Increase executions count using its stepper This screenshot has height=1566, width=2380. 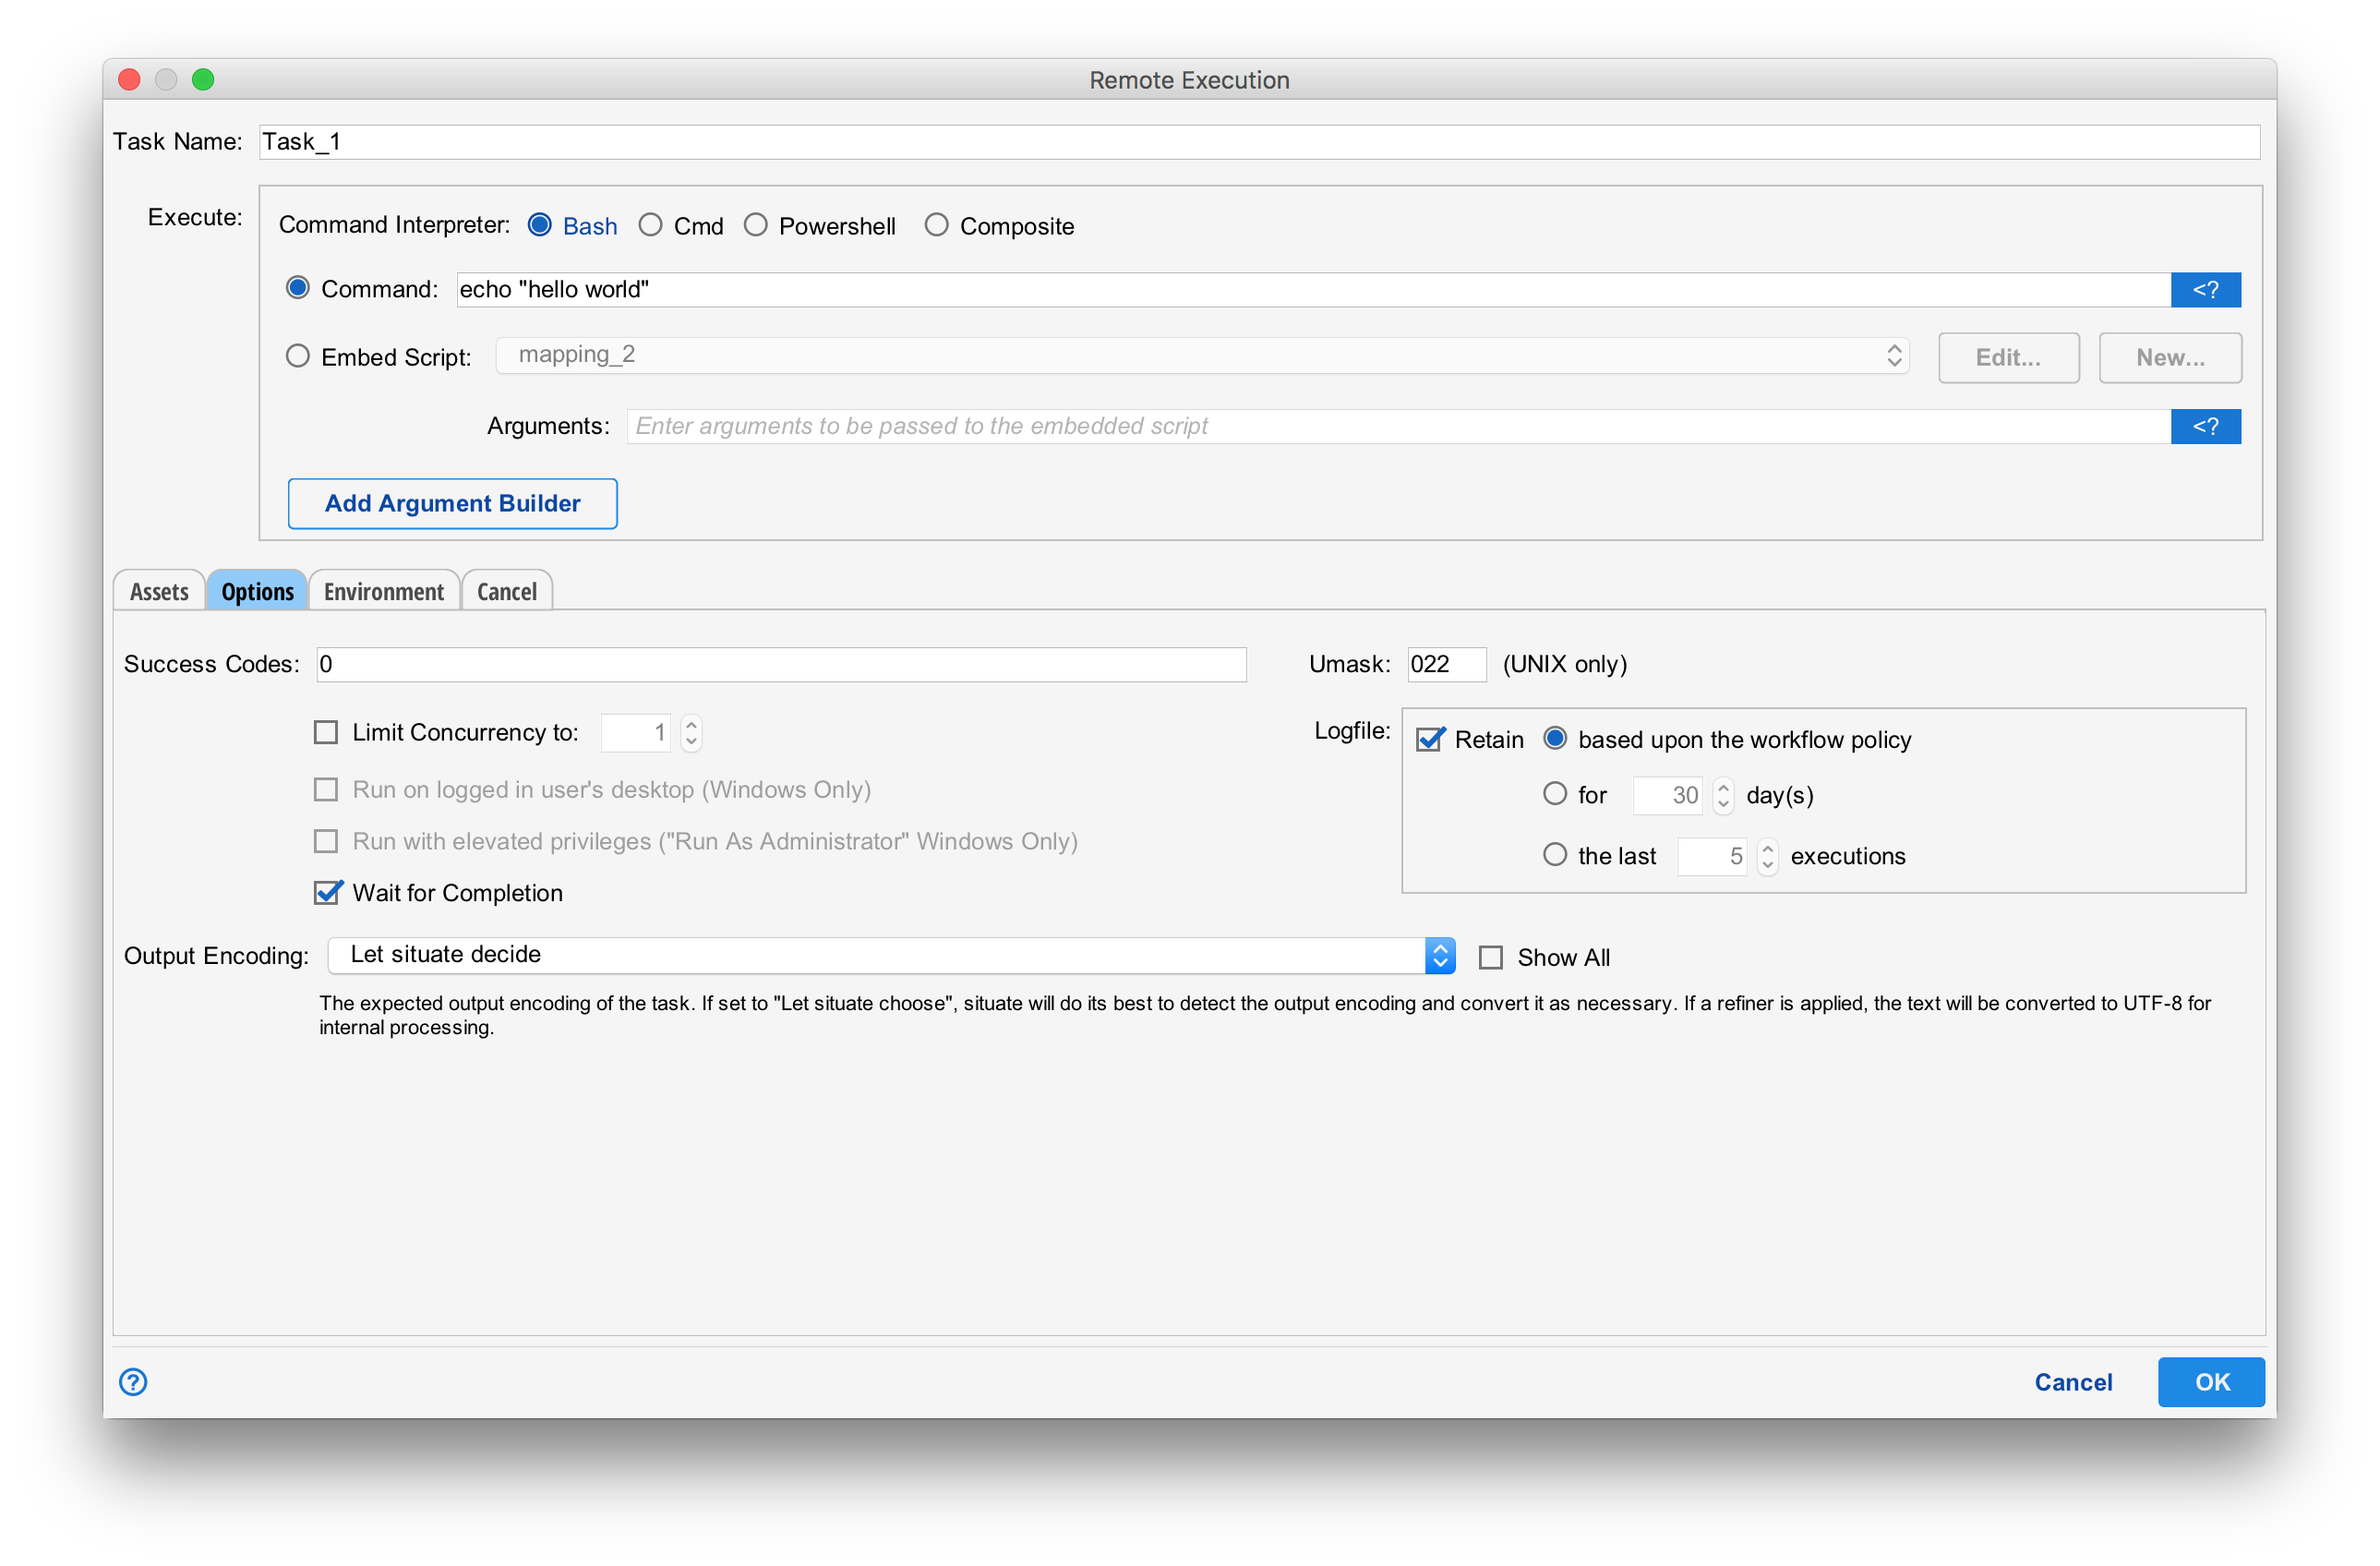tap(1768, 850)
